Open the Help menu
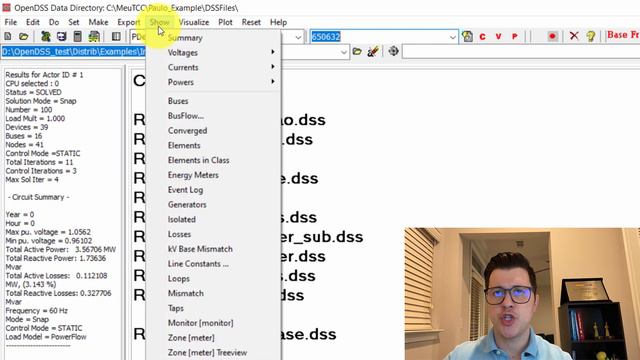Image resolution: width=640 pixels, height=360 pixels. coord(278,22)
